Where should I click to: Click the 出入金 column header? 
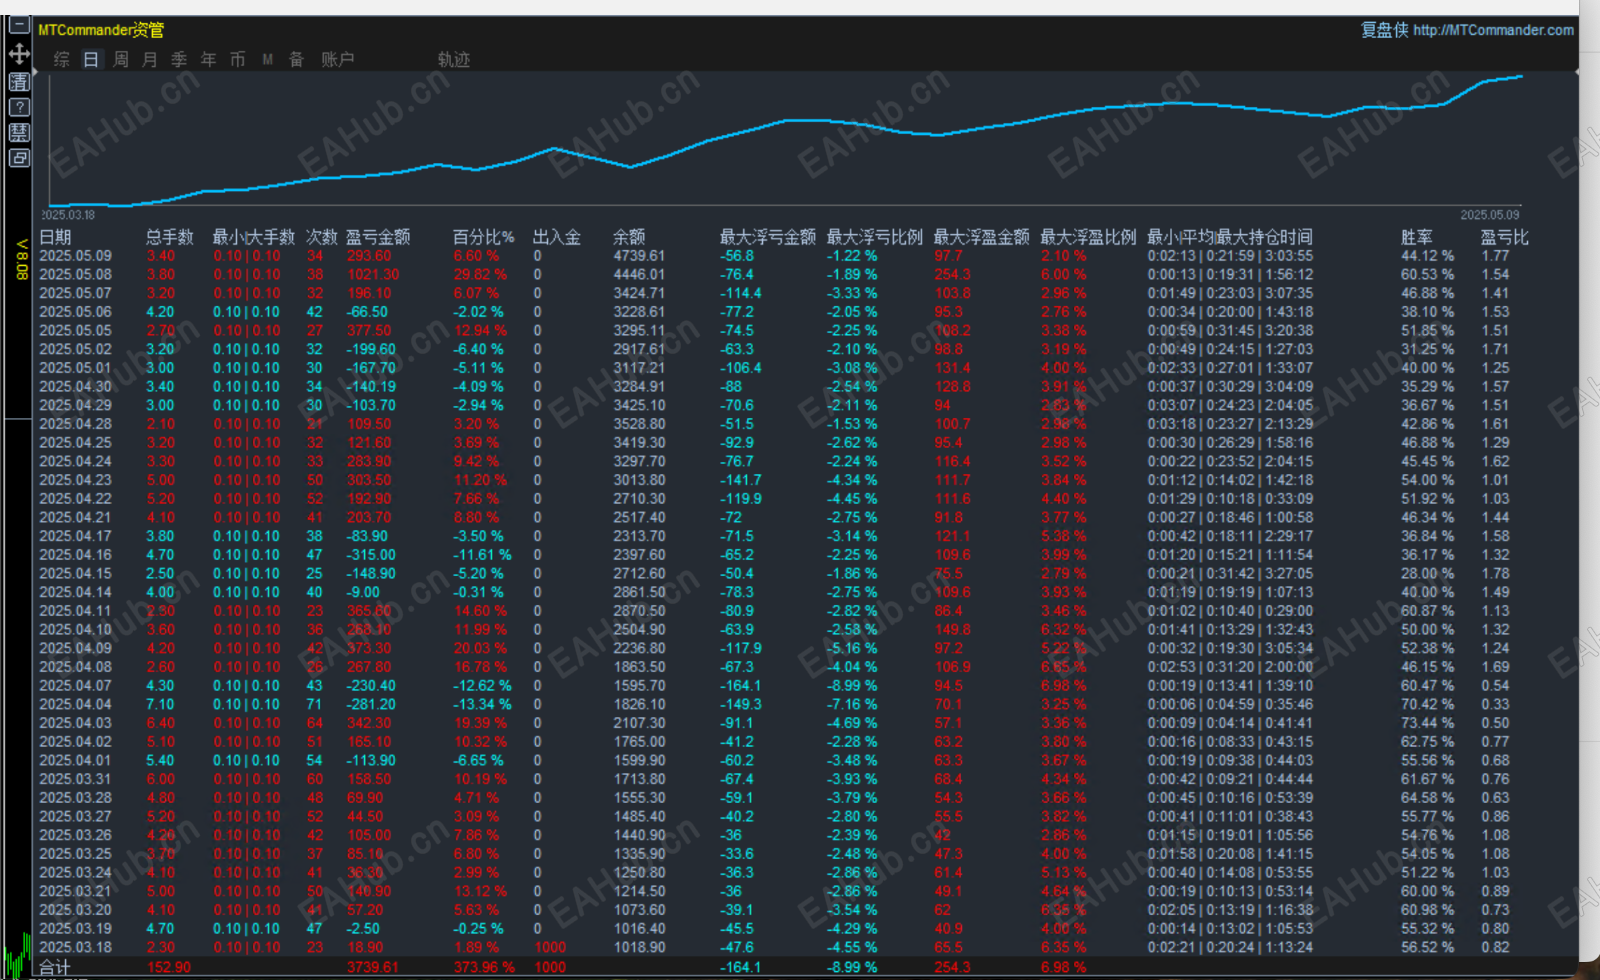tap(557, 237)
